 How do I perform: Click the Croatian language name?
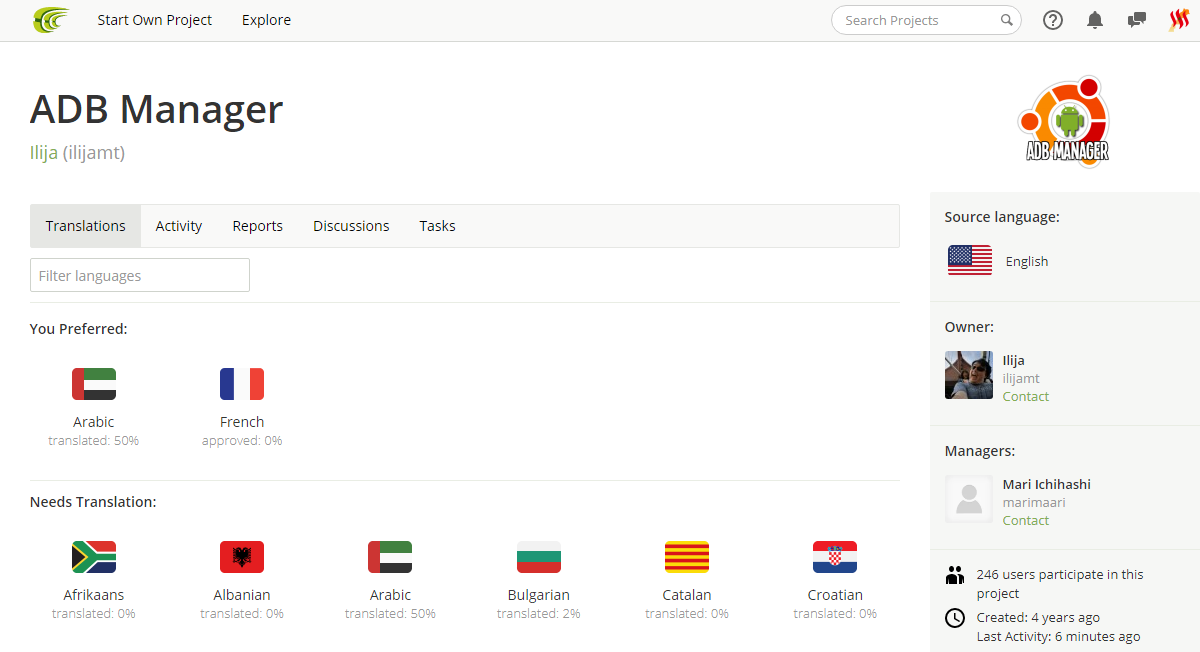coord(835,595)
